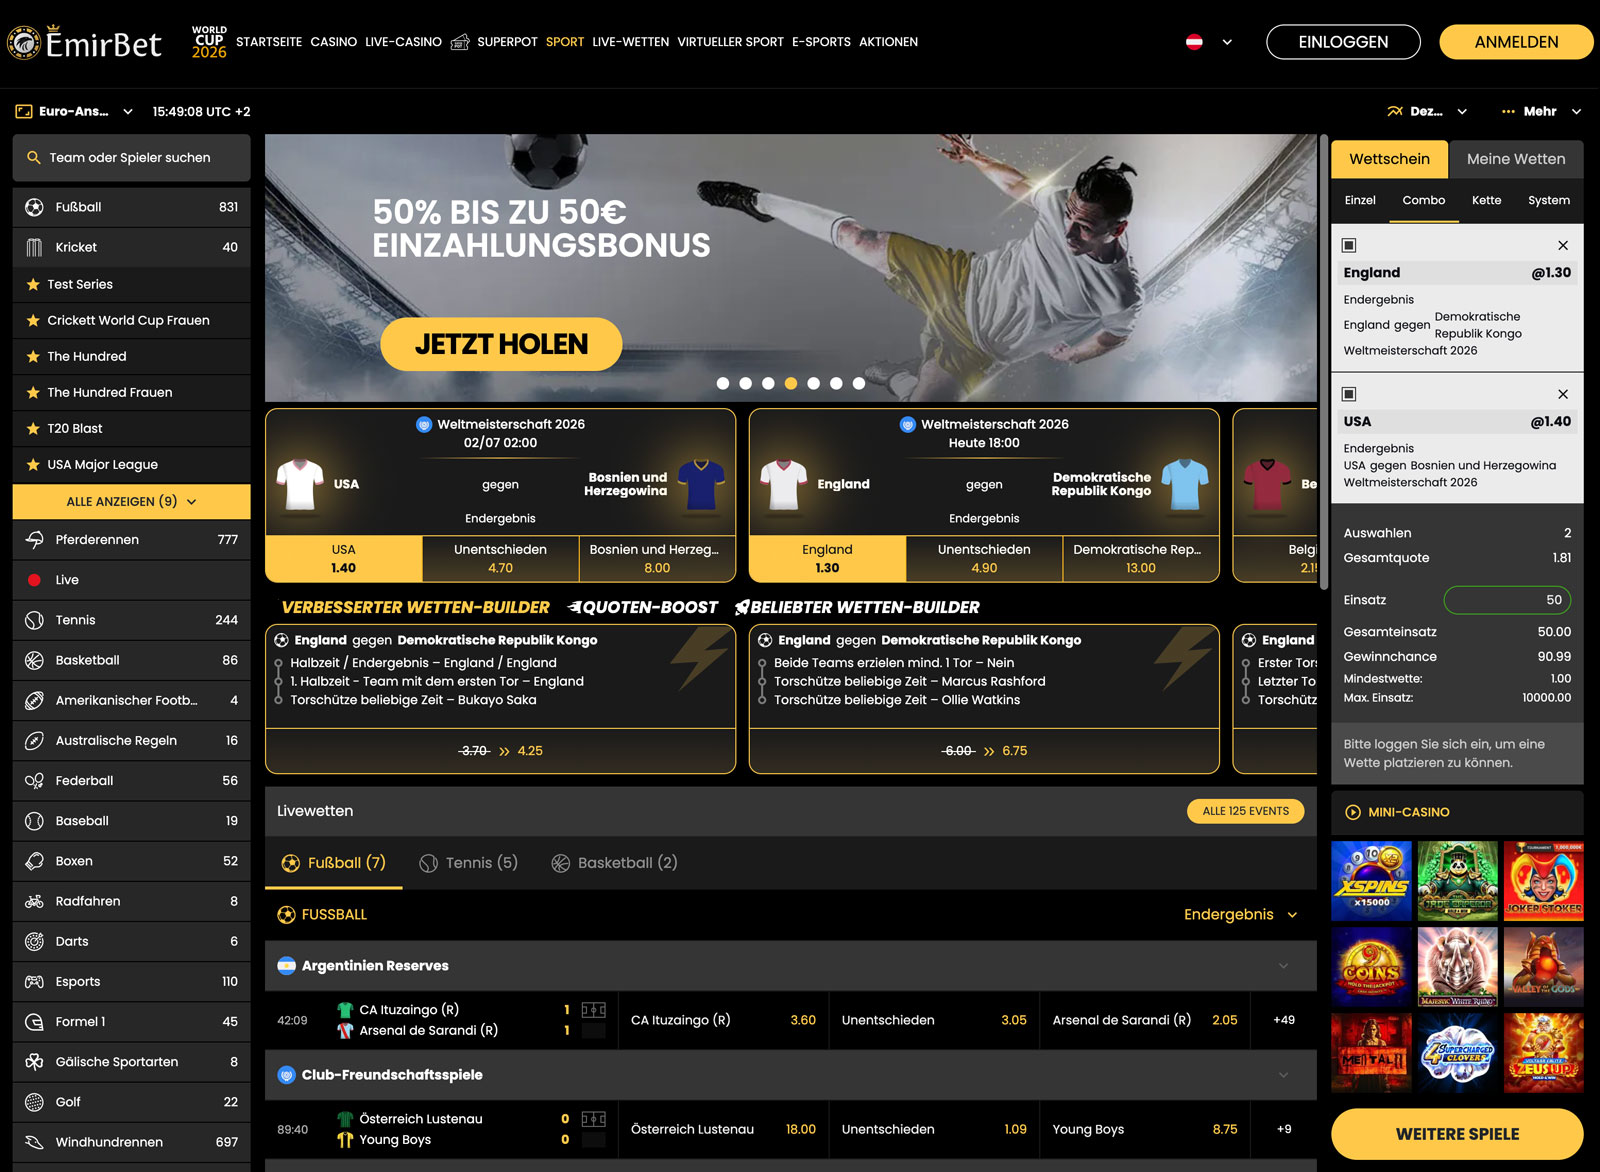Click the Einsatz stake input field

tap(1508, 600)
